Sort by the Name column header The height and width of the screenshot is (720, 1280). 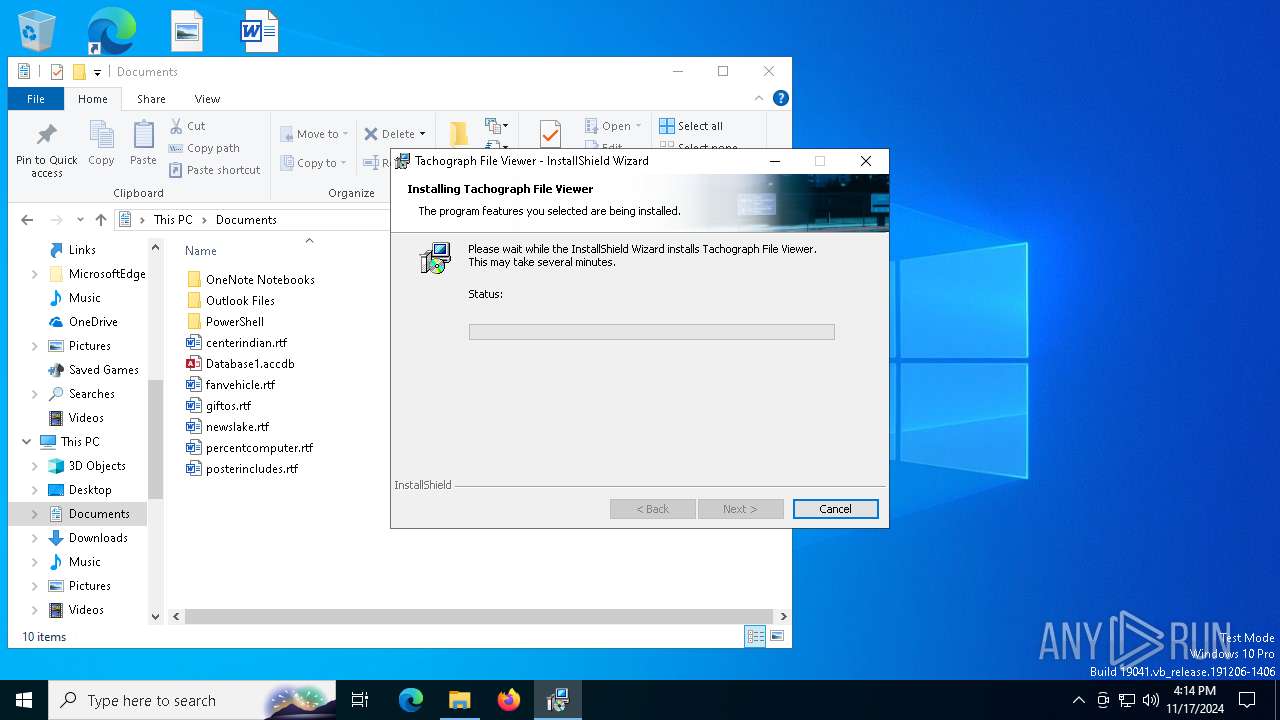[x=201, y=251]
